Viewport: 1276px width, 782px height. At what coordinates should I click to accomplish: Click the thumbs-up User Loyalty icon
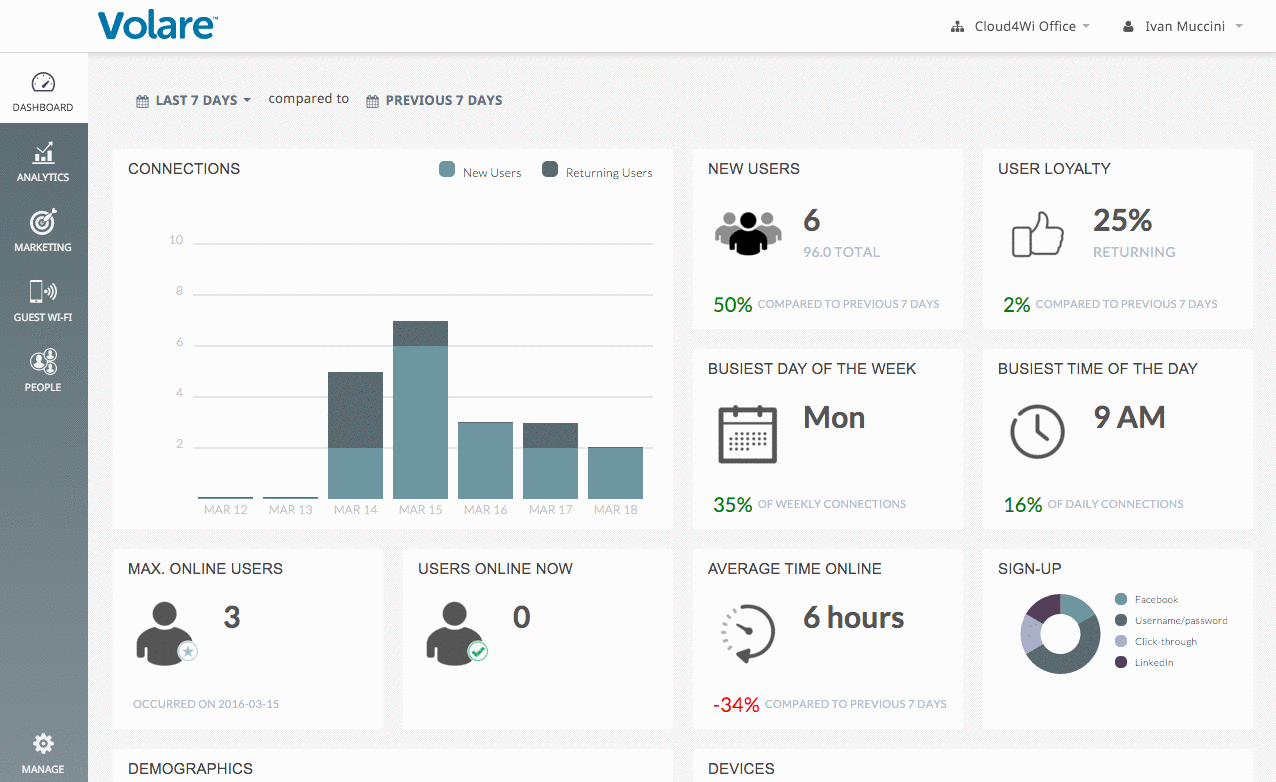coord(1037,234)
